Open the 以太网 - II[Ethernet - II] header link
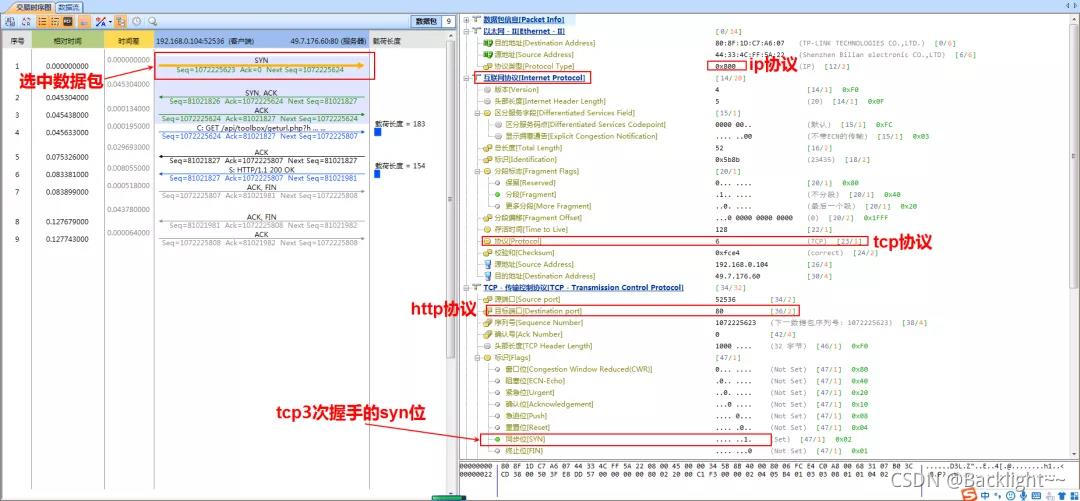This screenshot has width=1080, height=501. [523, 31]
